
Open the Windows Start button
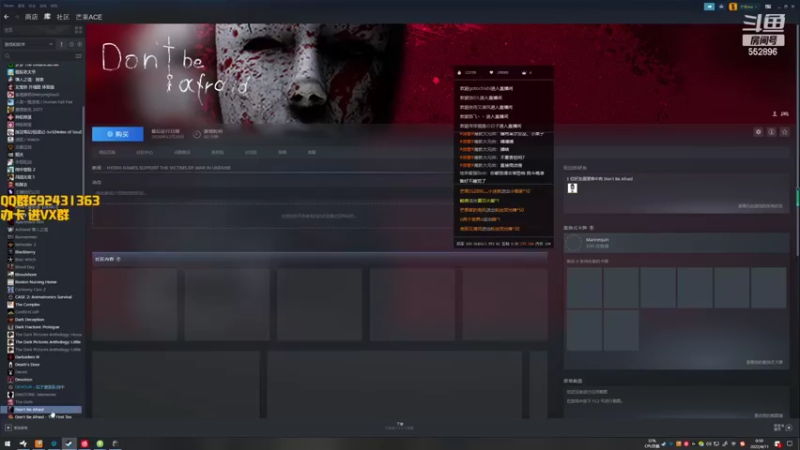7,444
